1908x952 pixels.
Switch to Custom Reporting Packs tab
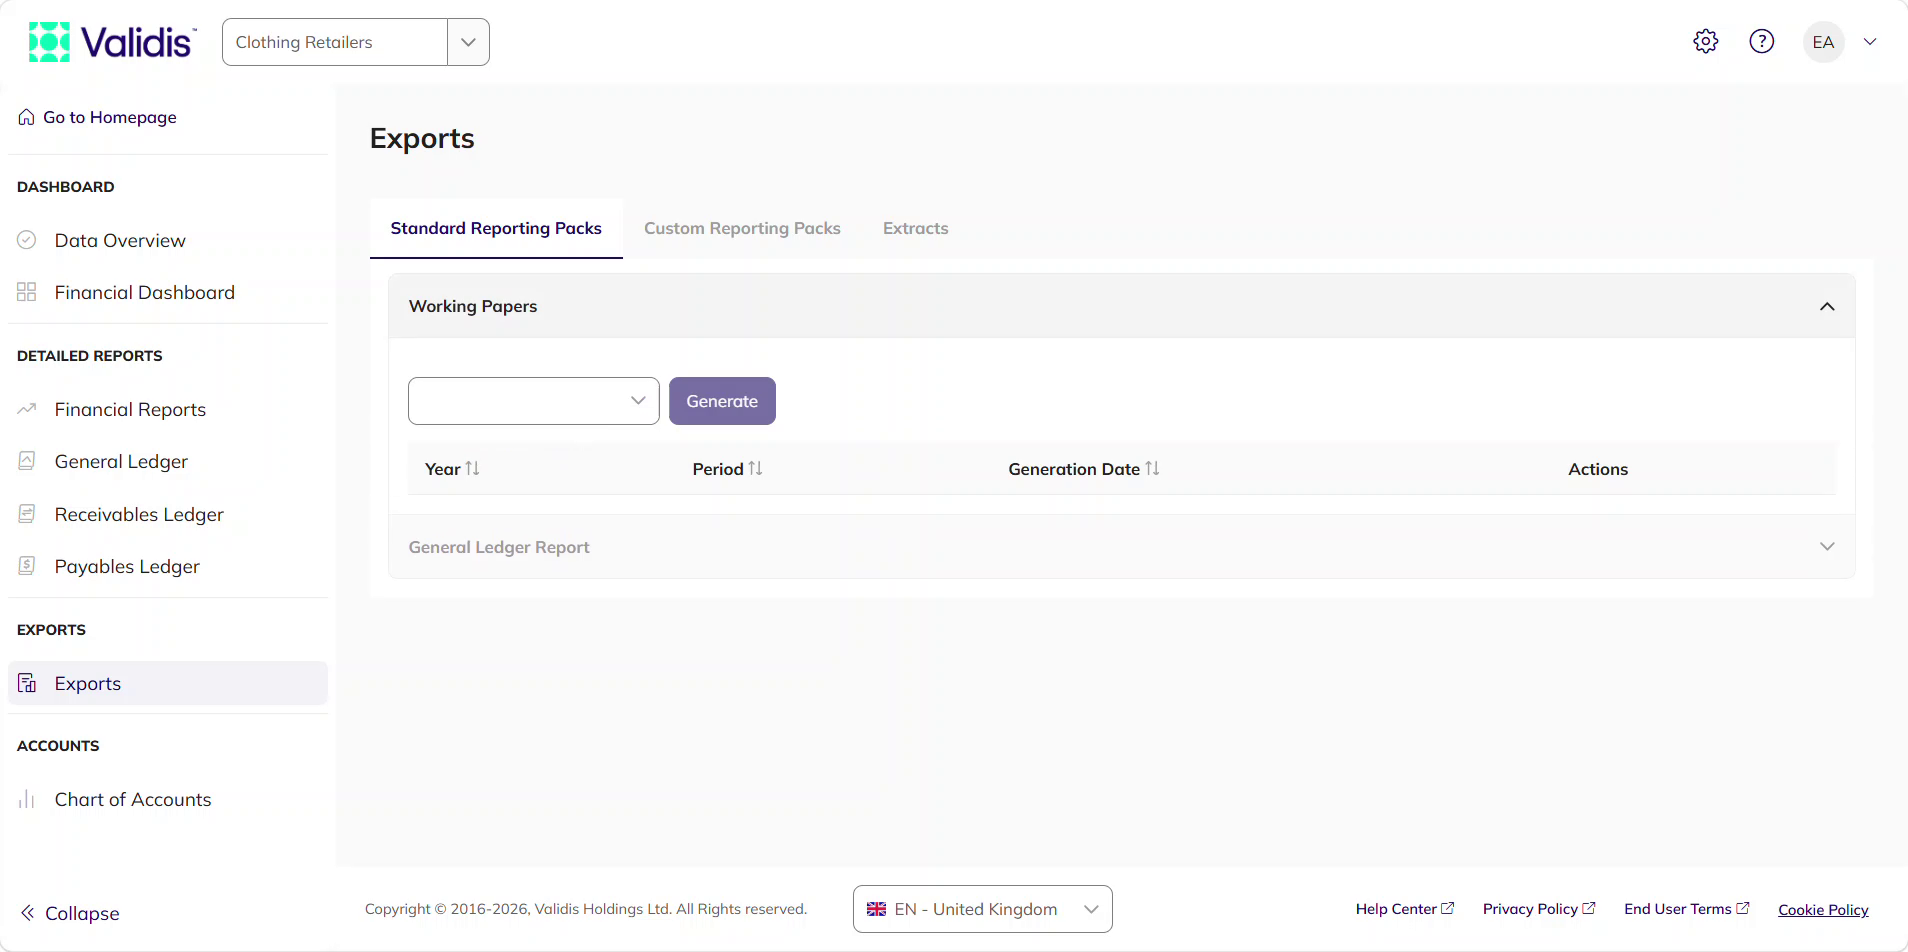tap(742, 228)
